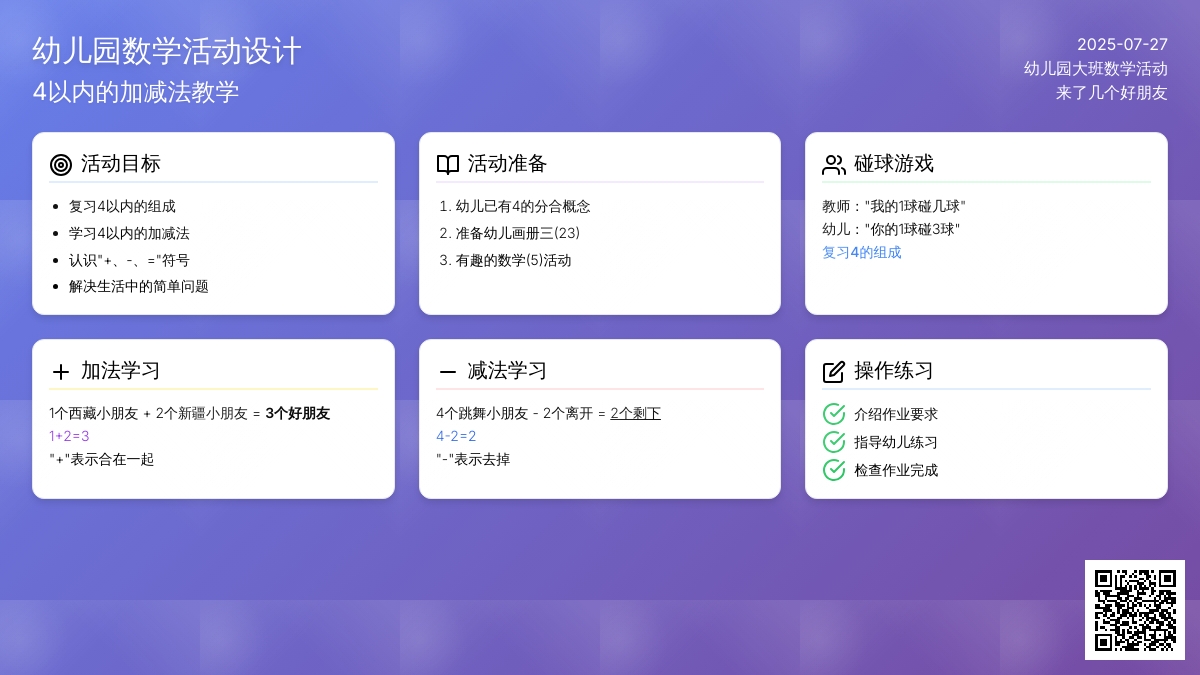Click the text 介绍作业要求
Image resolution: width=1200 pixels, height=675 pixels.
point(896,415)
